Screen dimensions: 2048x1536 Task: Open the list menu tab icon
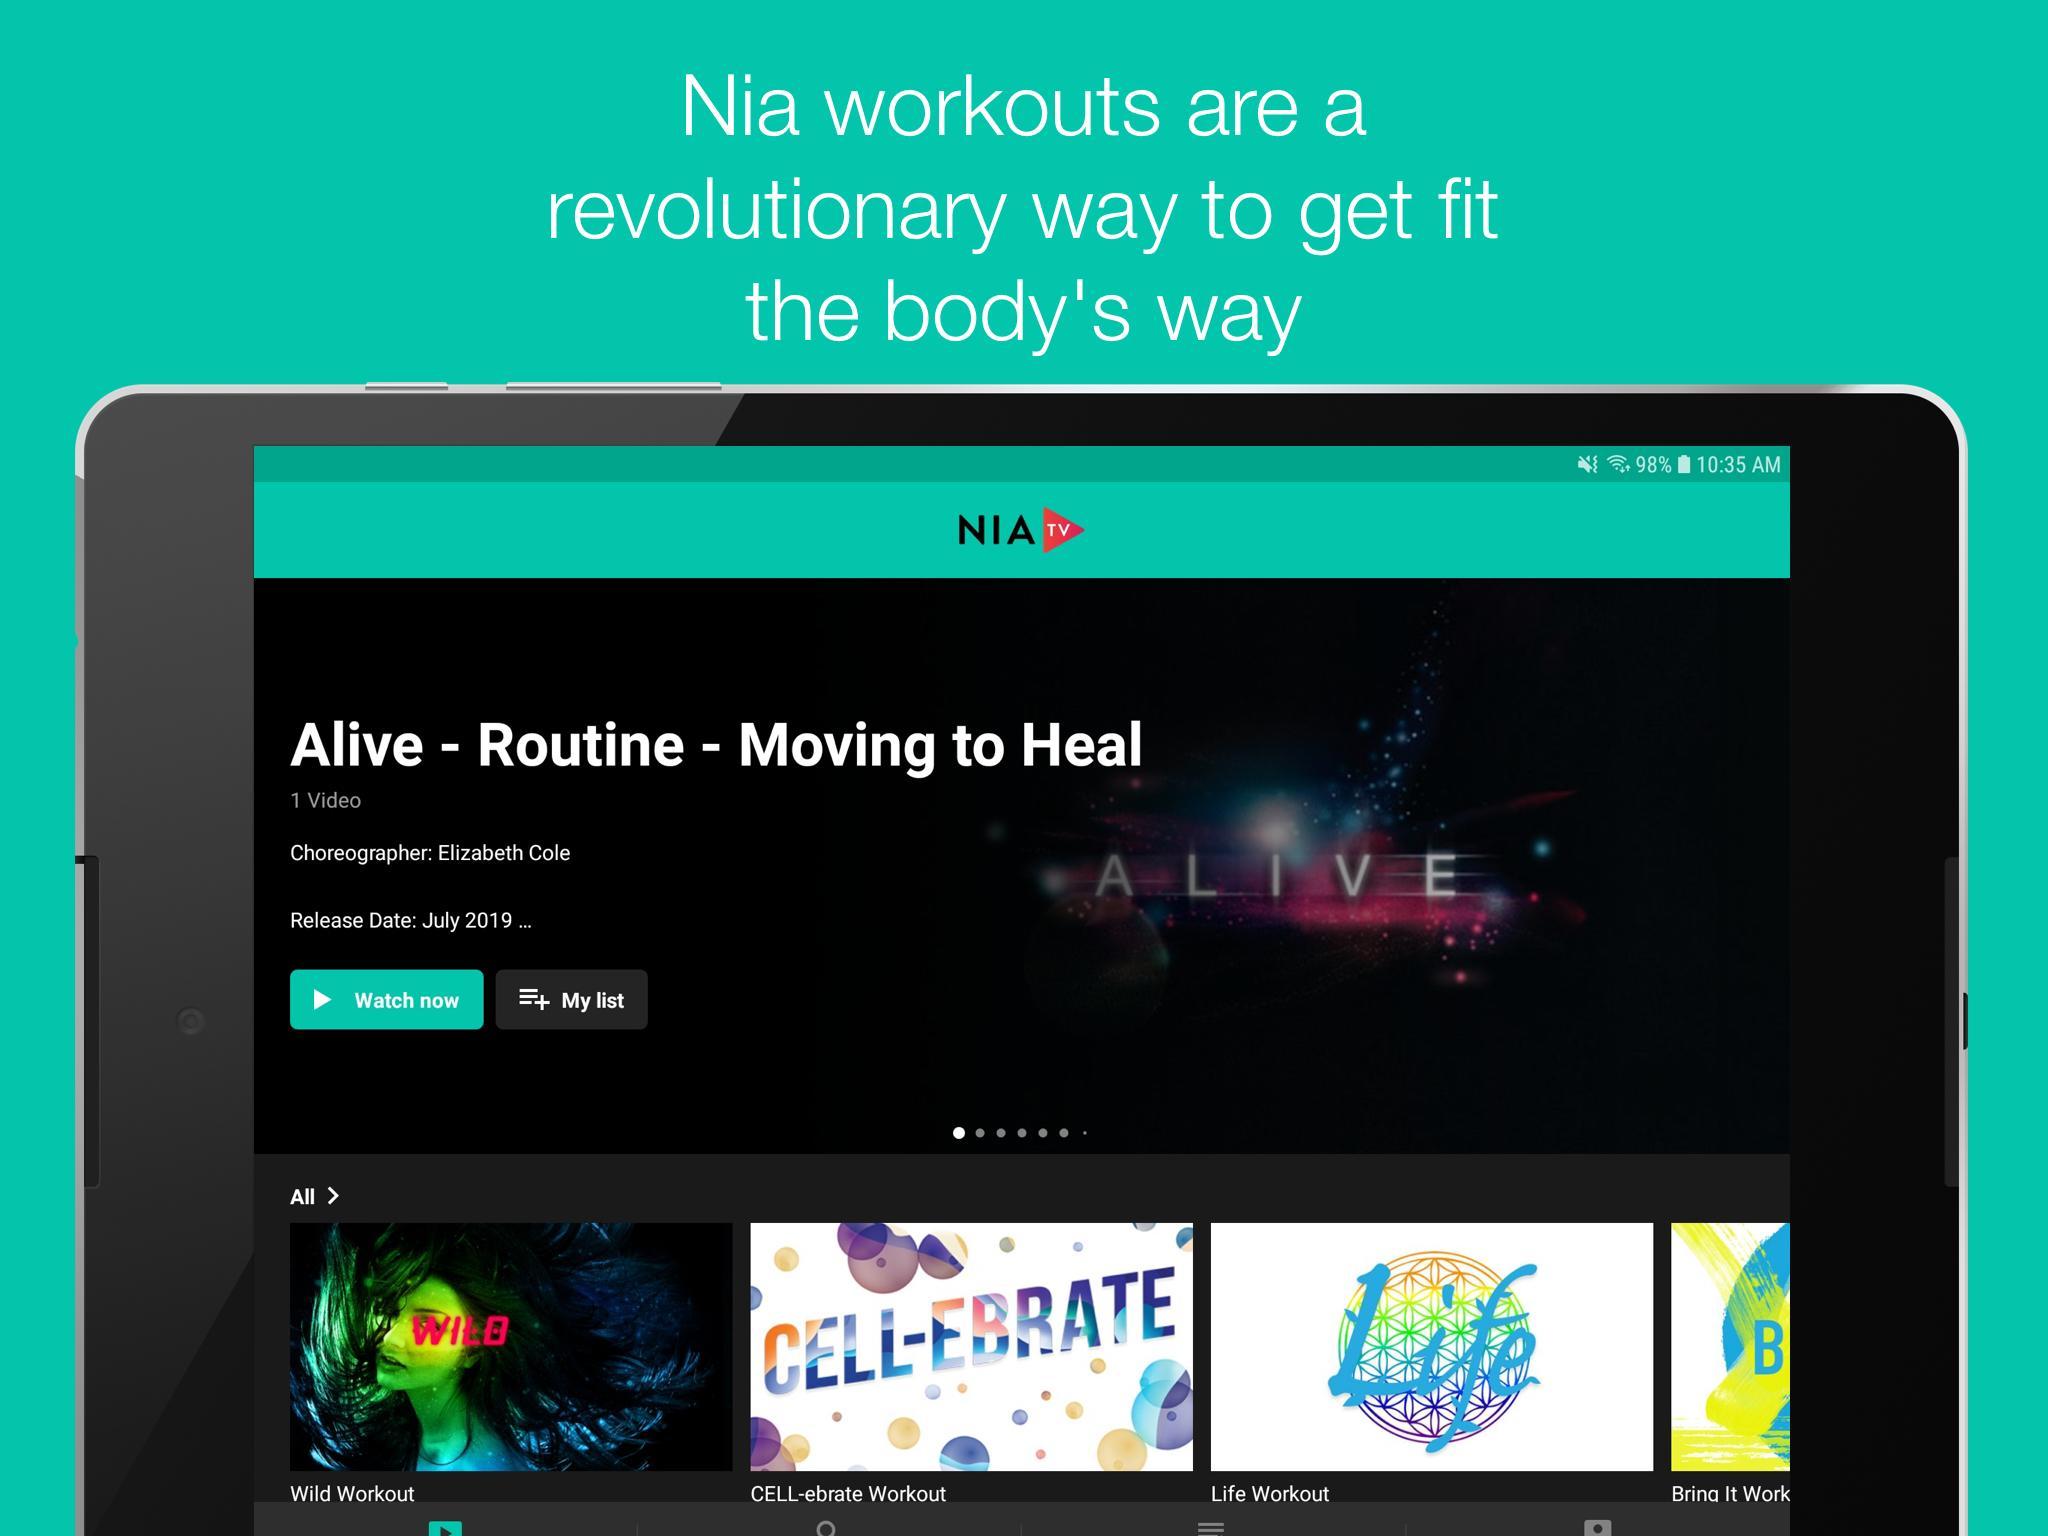1211,1528
